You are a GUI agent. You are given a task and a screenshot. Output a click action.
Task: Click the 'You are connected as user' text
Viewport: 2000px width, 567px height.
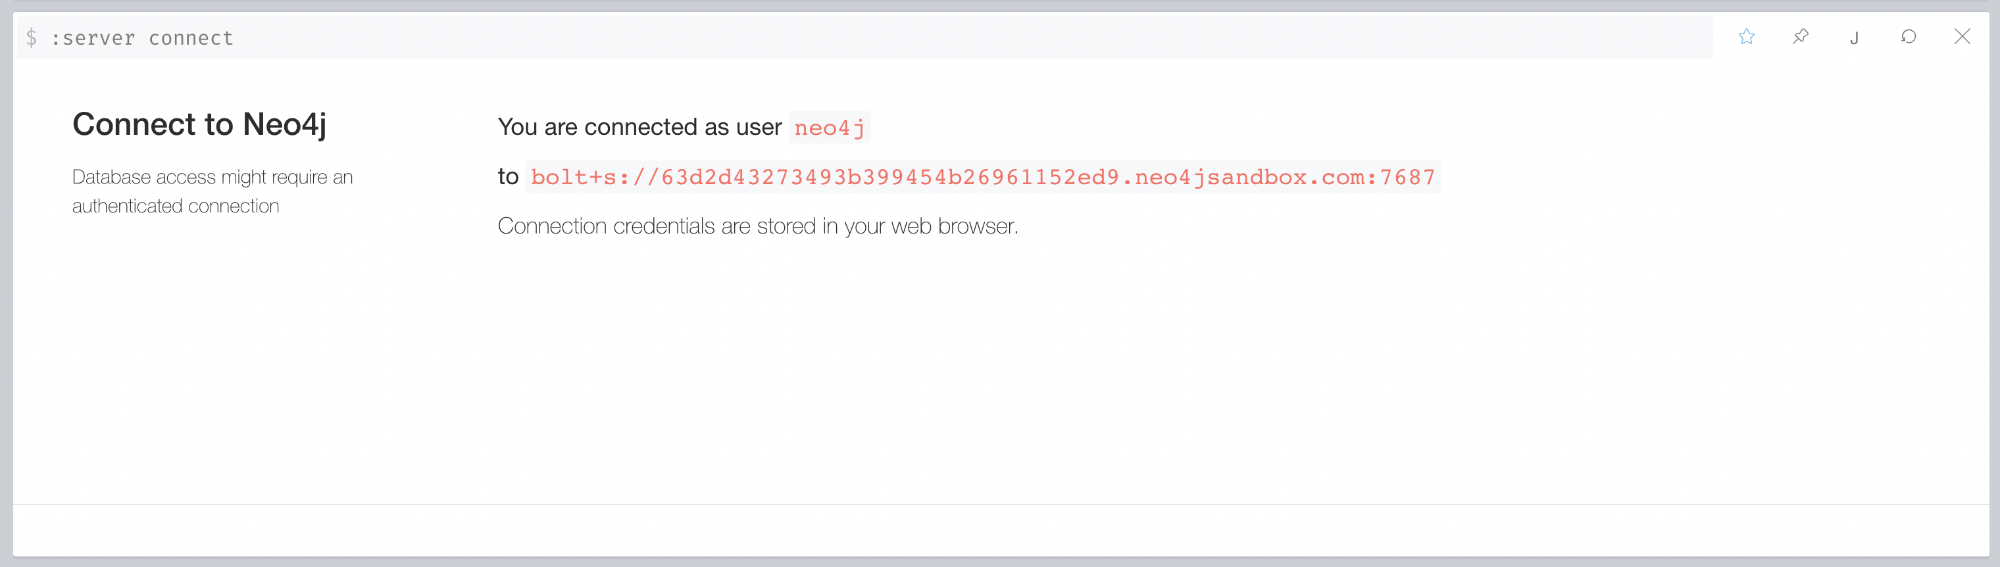tap(640, 127)
